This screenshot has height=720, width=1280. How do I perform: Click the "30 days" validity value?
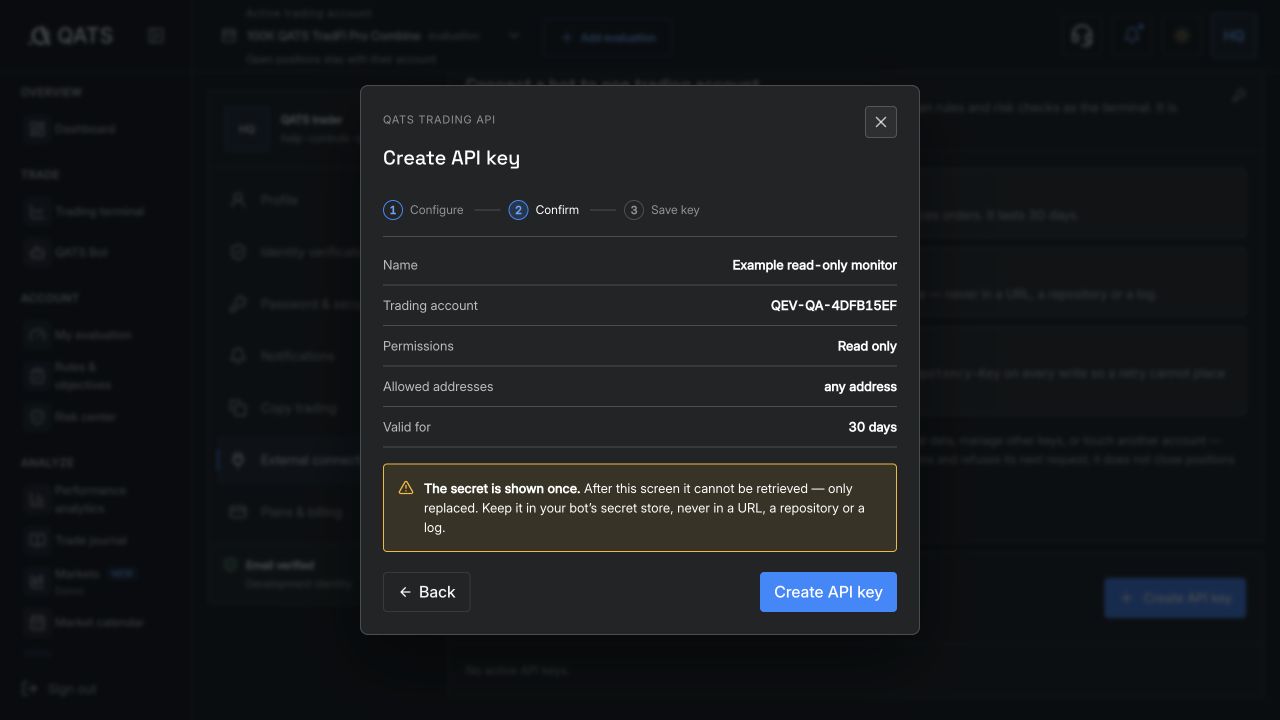tap(872, 427)
